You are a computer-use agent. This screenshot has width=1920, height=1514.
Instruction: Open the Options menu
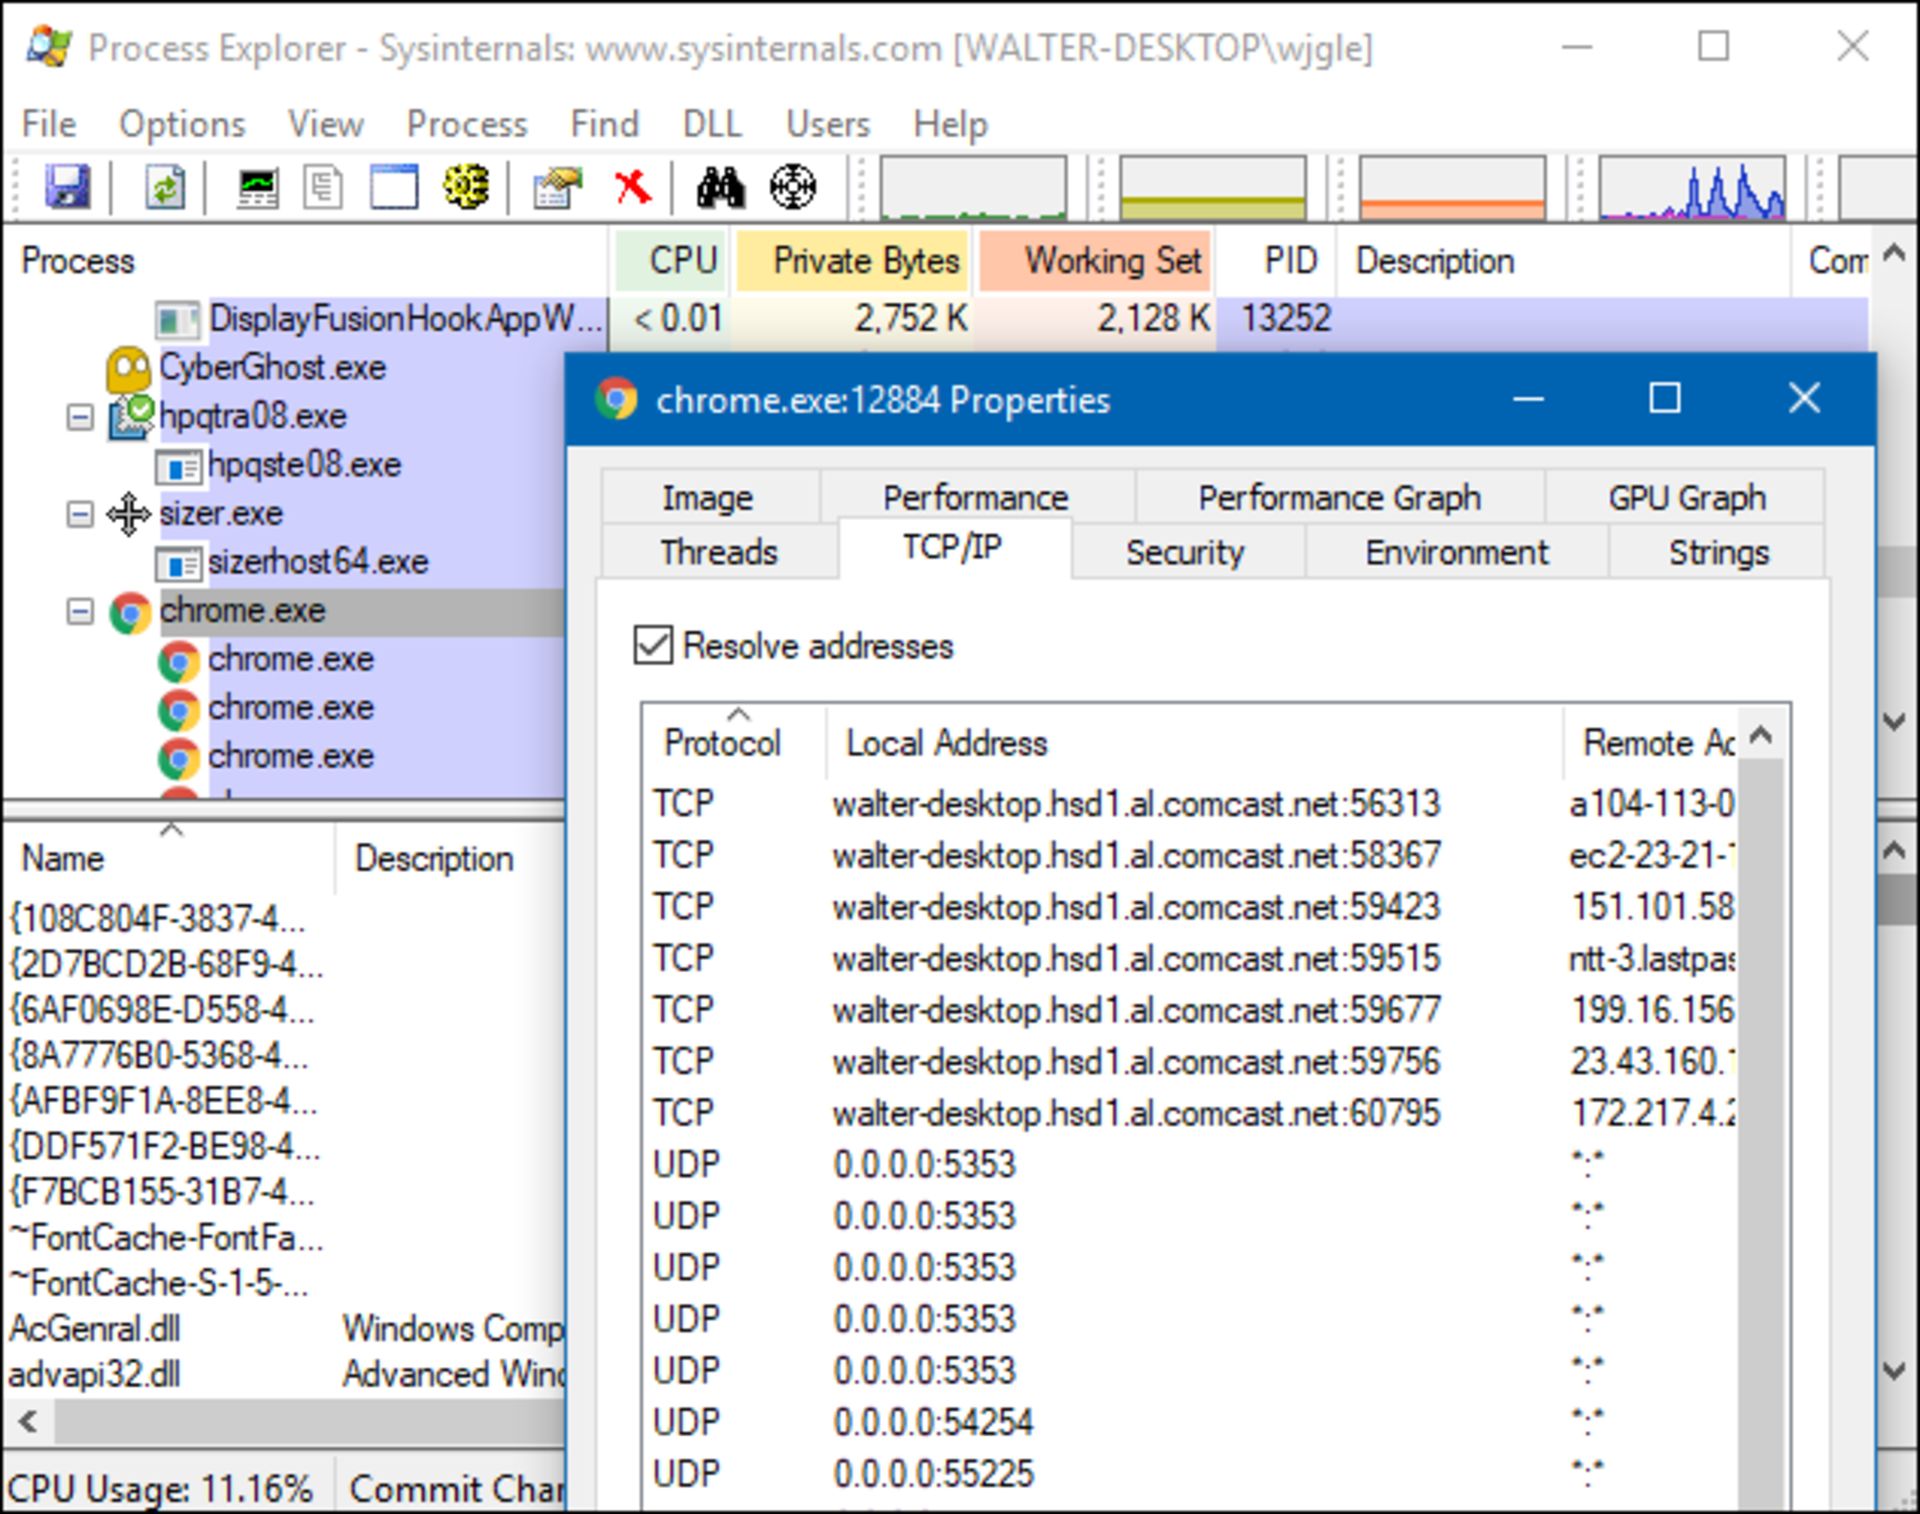click(x=181, y=124)
